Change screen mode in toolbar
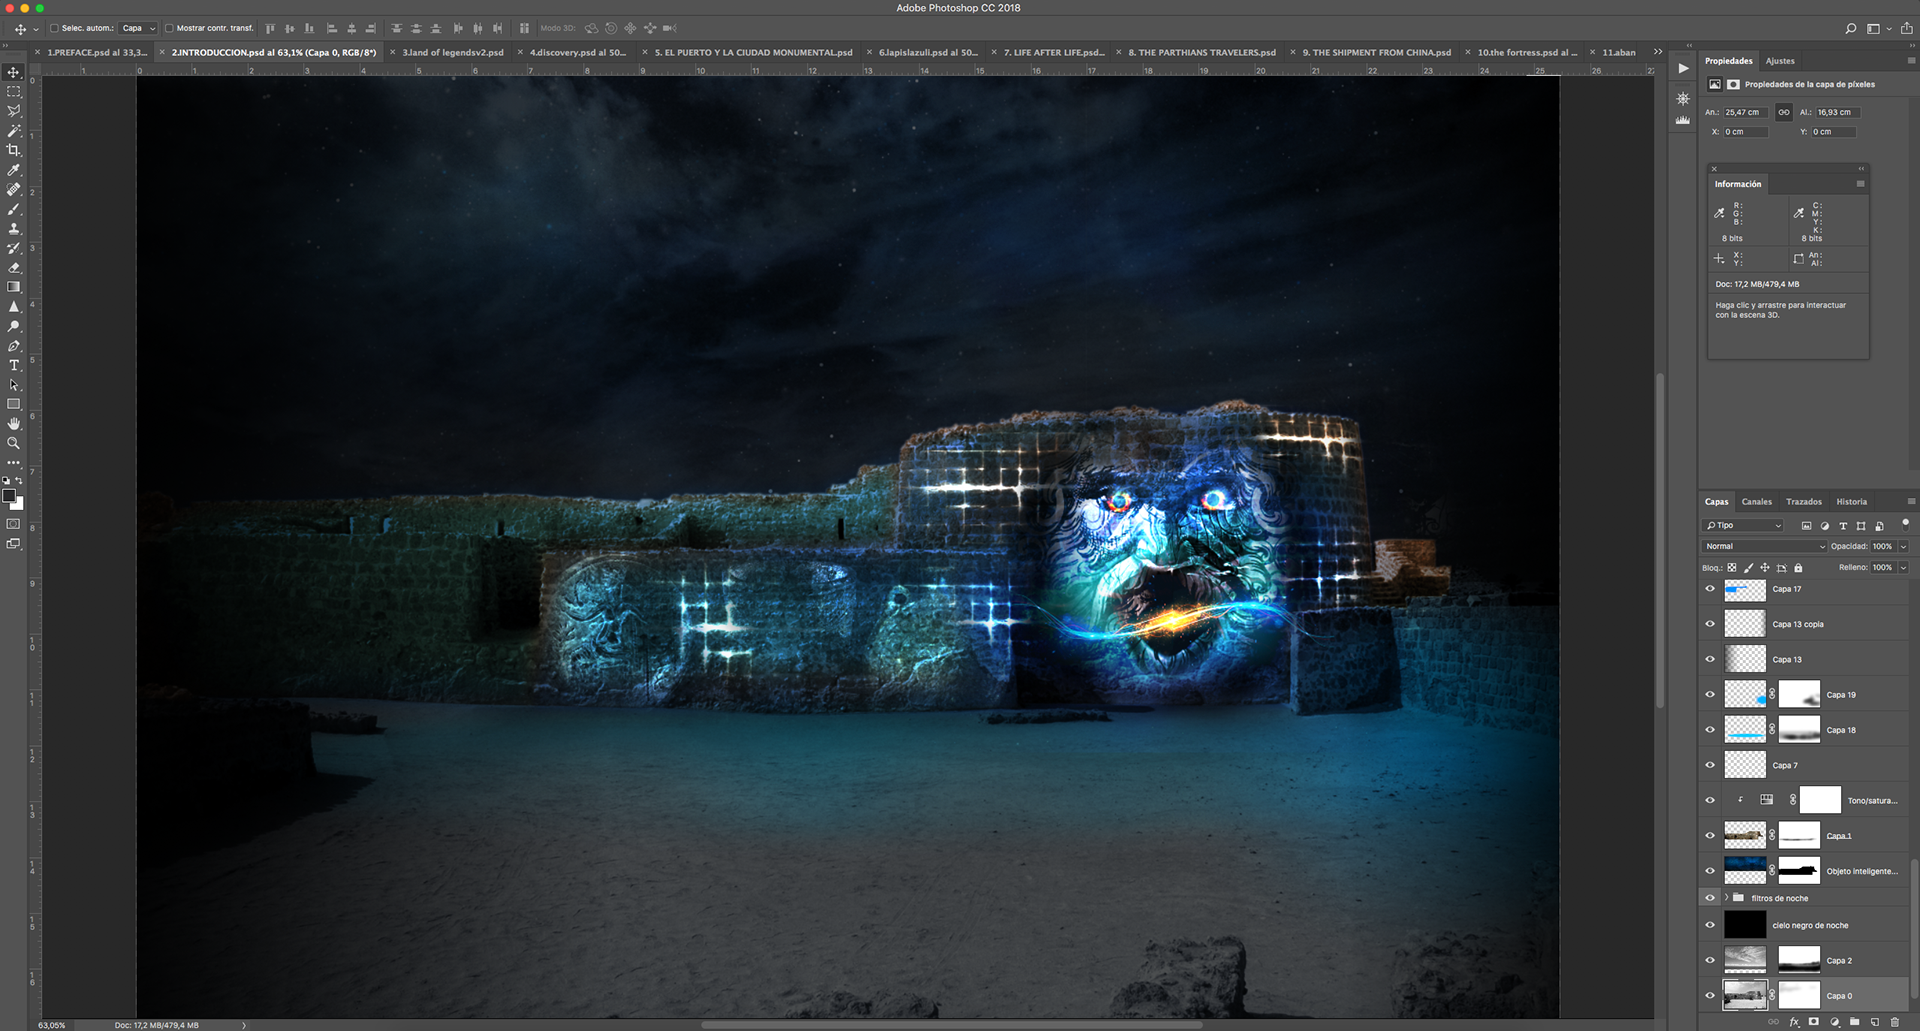Image resolution: width=1920 pixels, height=1031 pixels. click(x=14, y=544)
